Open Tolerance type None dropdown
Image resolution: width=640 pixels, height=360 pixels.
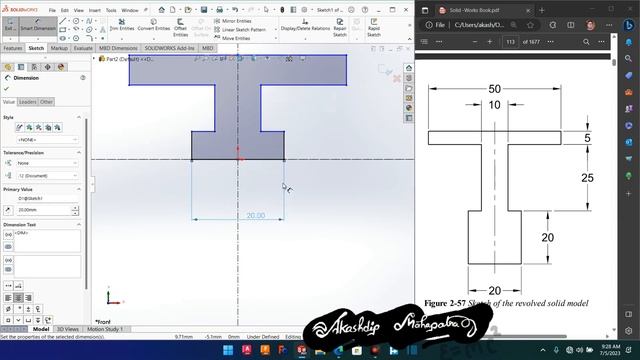47,163
